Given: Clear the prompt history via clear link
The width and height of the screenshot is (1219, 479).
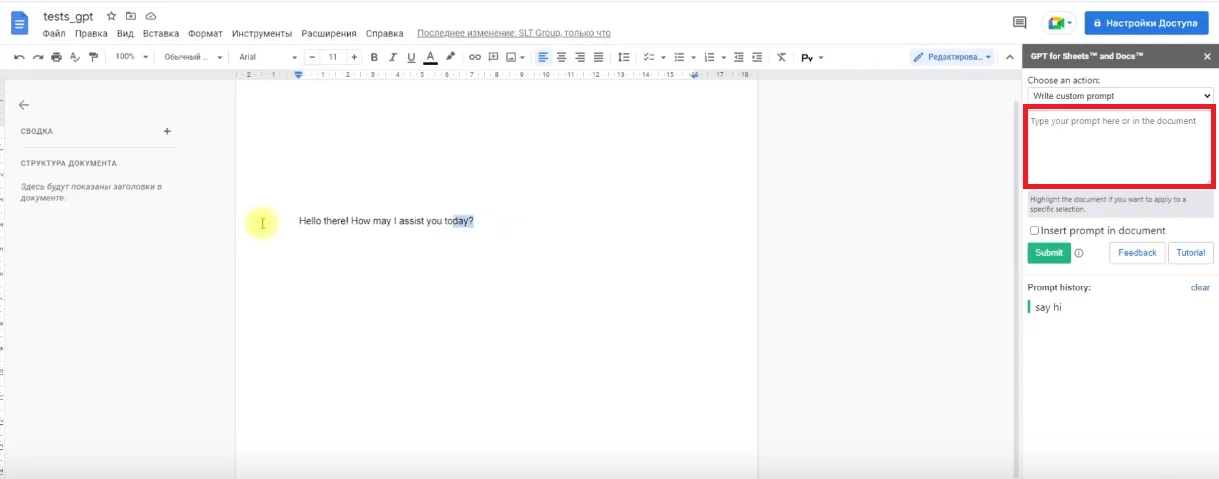Looking at the screenshot, I should (1200, 287).
